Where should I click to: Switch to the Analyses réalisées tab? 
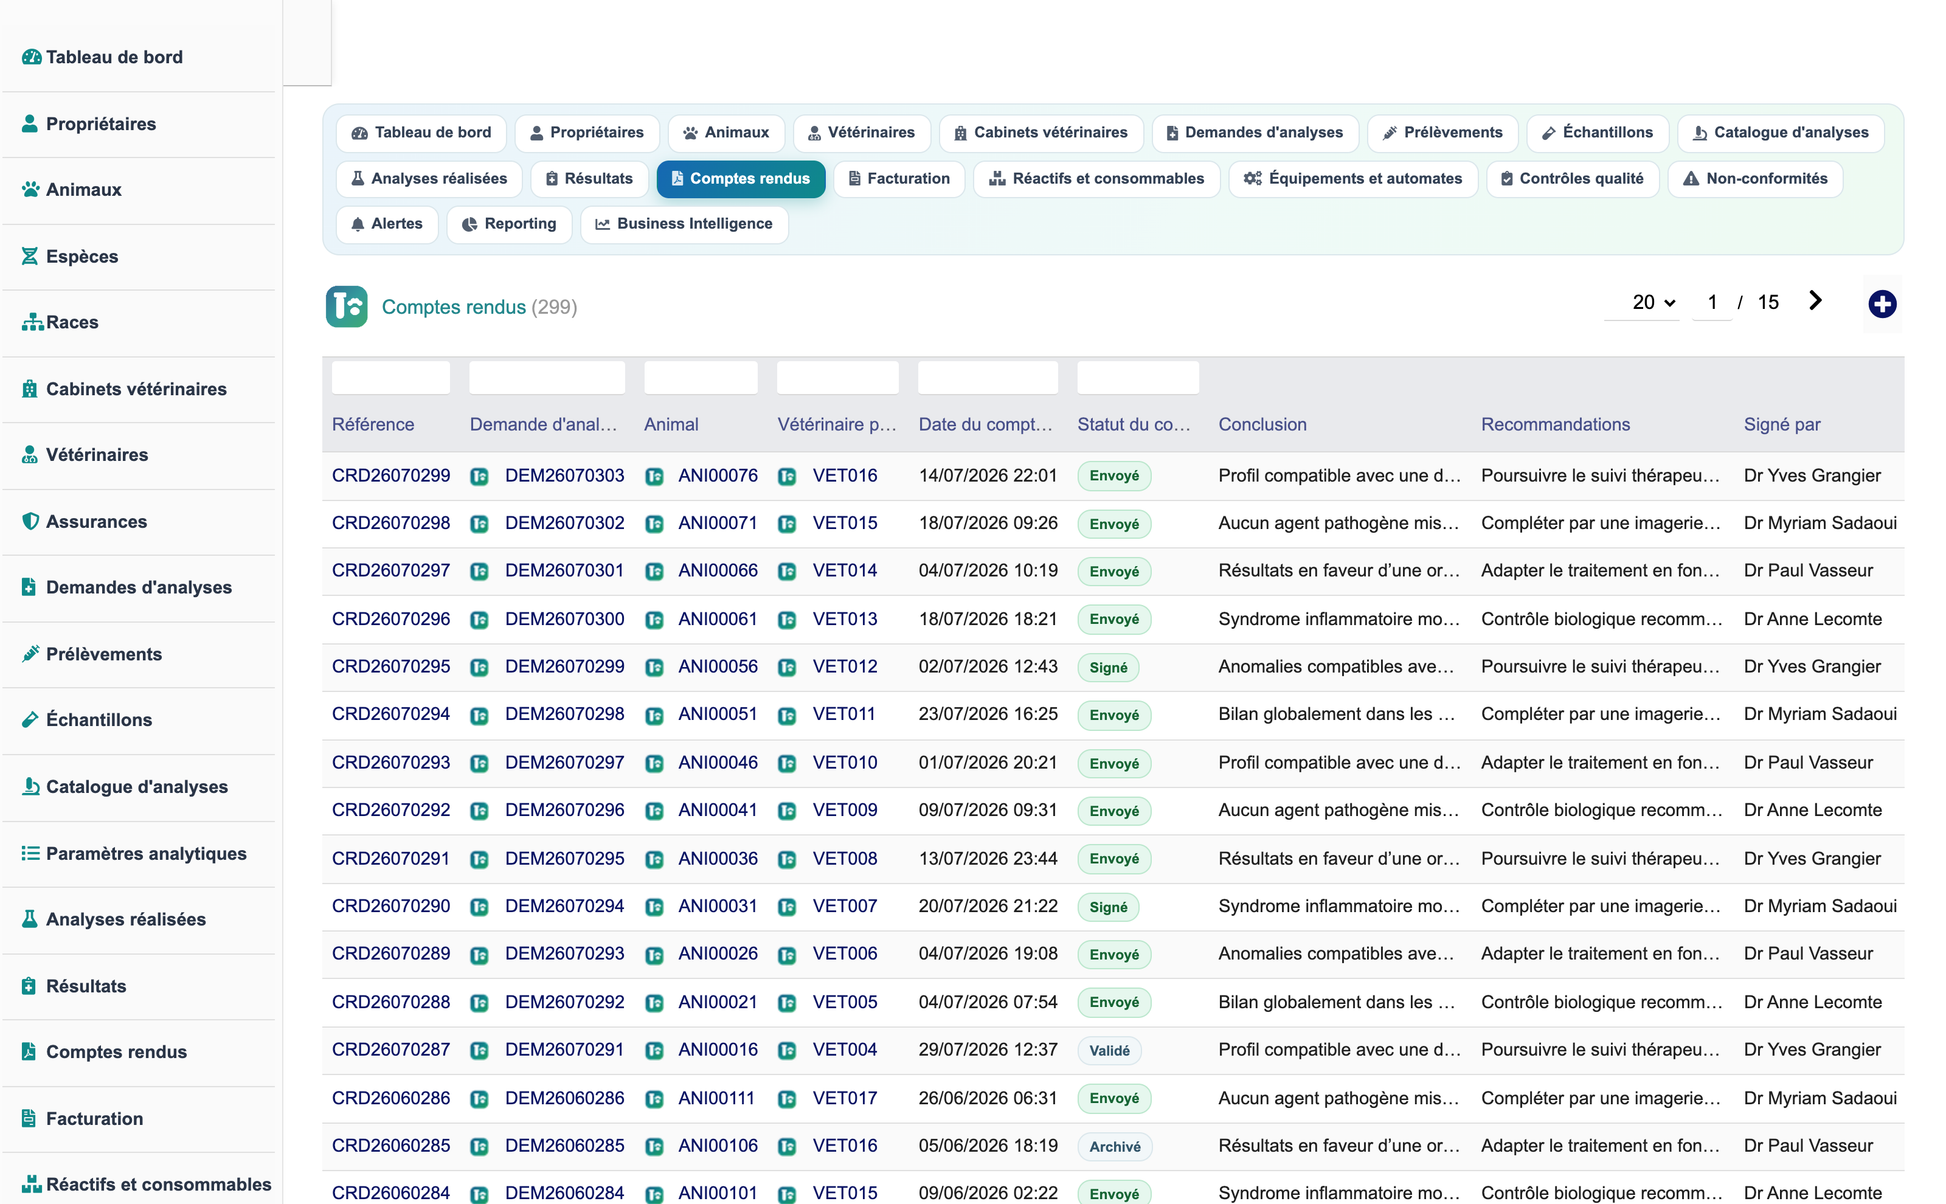429,179
